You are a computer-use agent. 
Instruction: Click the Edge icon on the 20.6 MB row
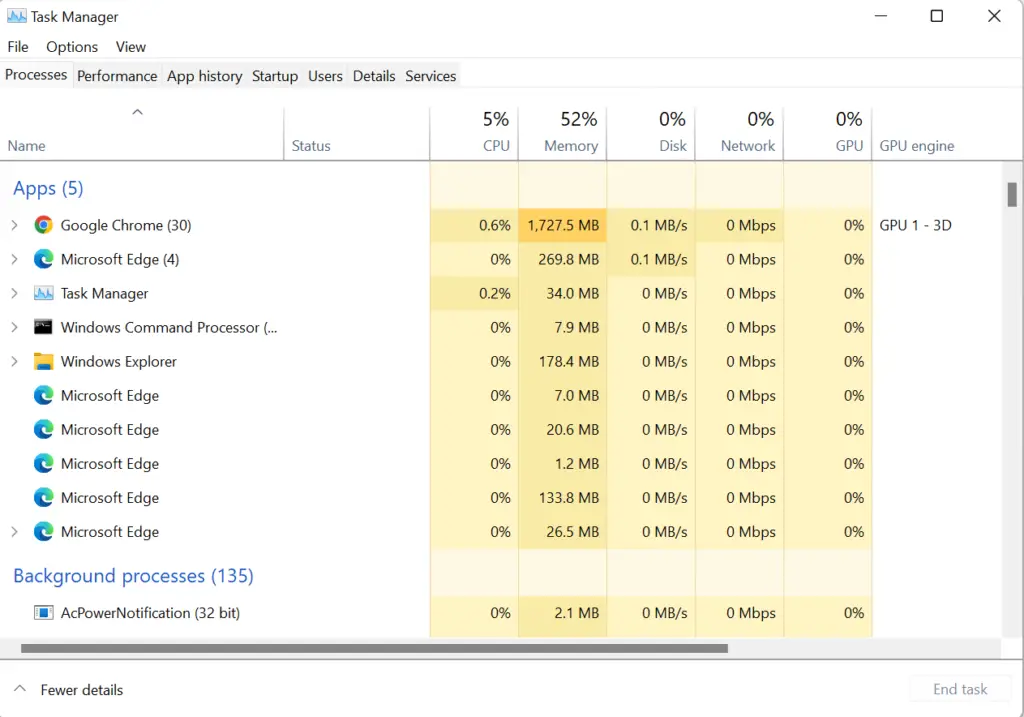43,430
